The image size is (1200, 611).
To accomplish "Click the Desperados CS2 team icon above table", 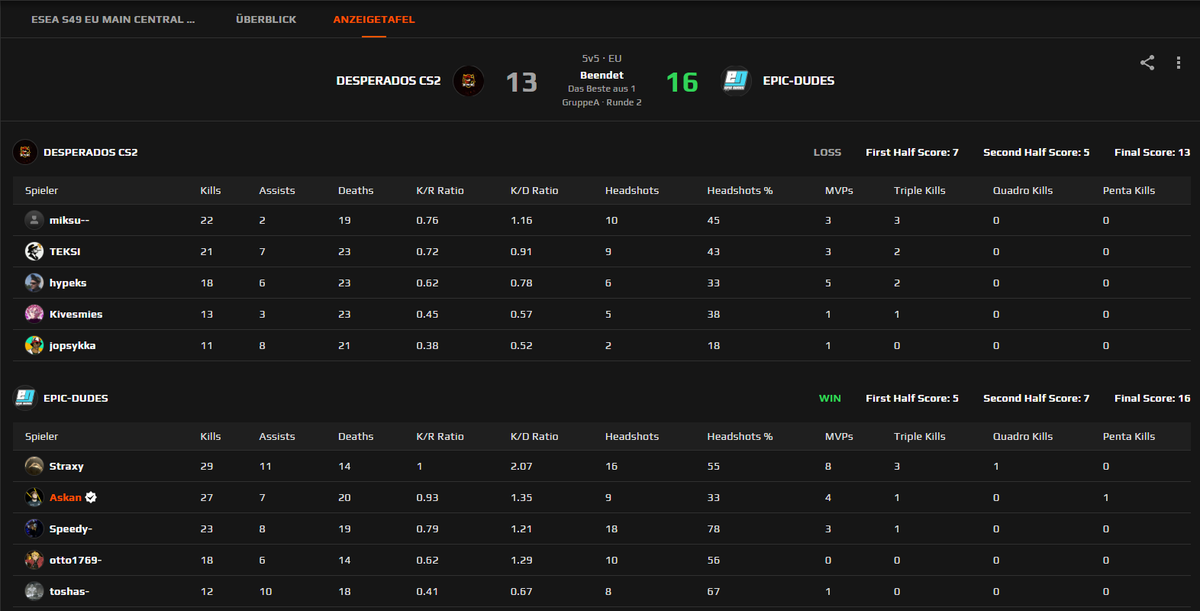I will [25, 153].
